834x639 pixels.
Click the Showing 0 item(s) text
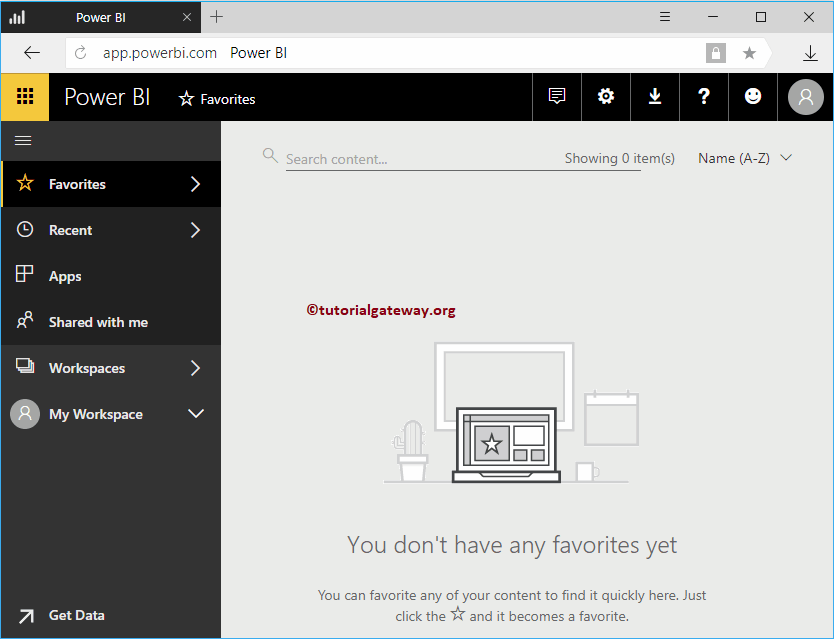(x=620, y=158)
